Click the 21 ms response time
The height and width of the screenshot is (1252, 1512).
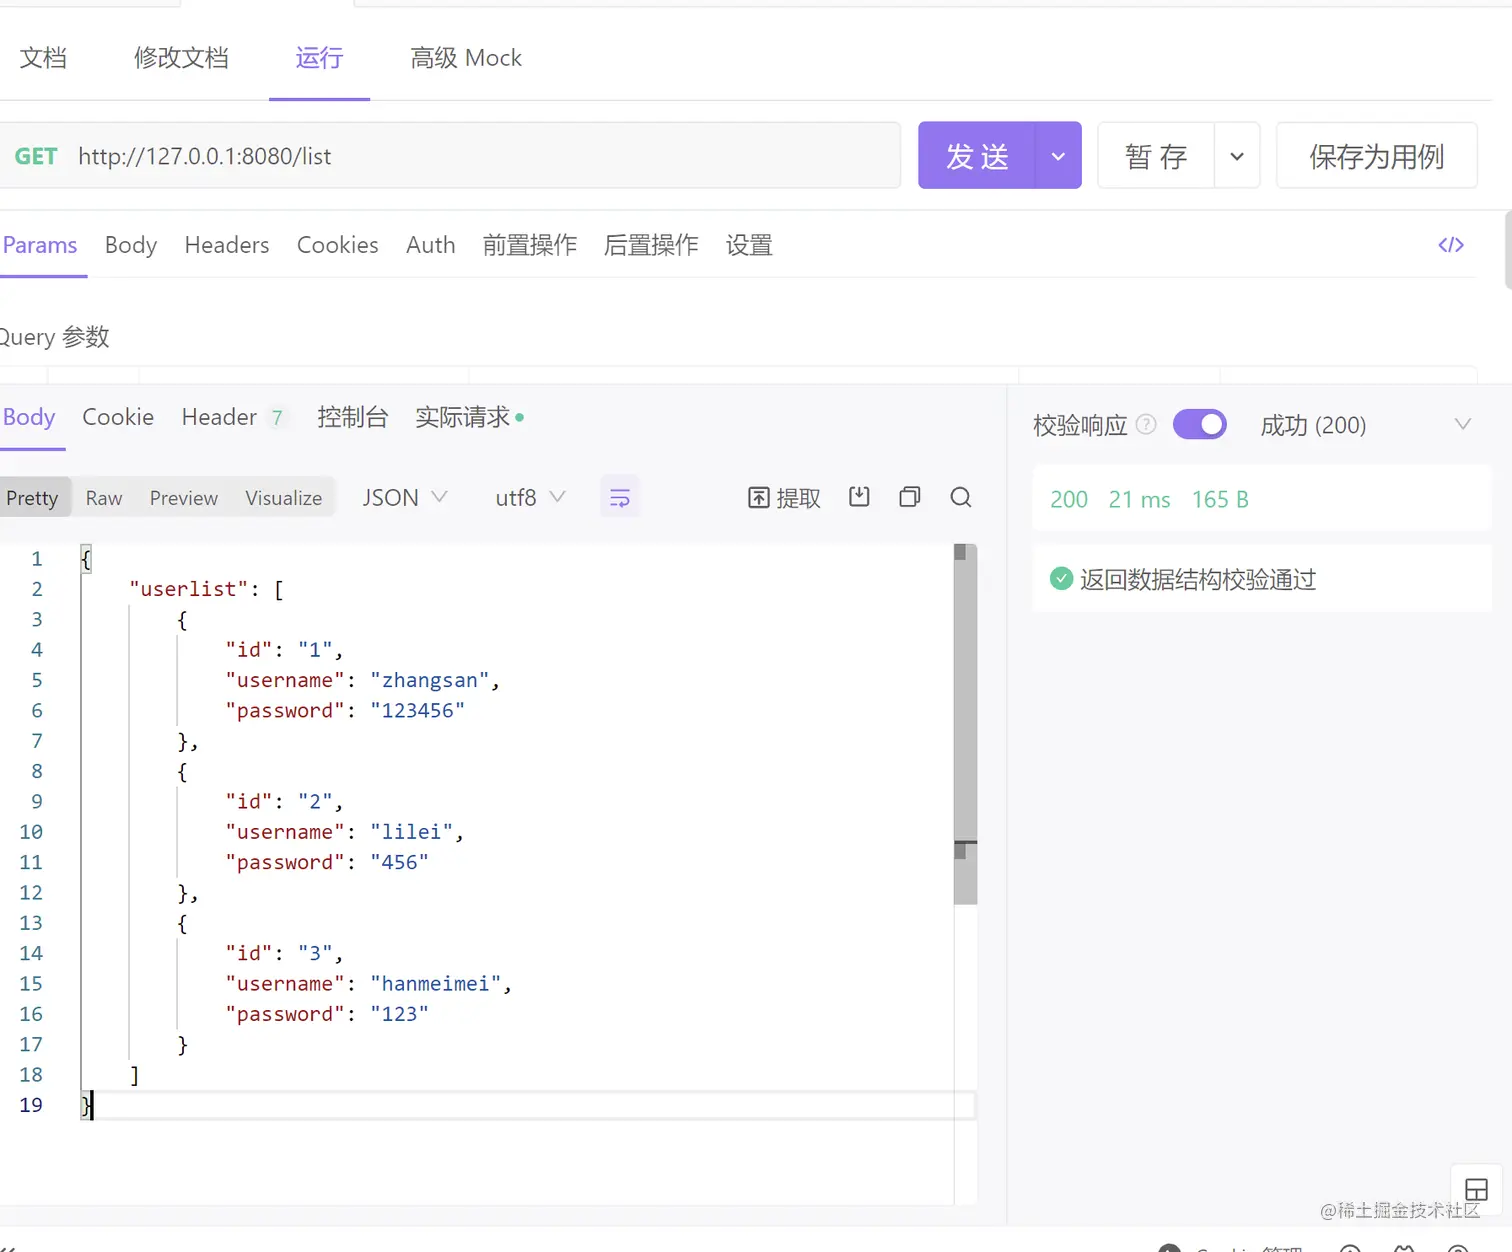click(x=1139, y=499)
